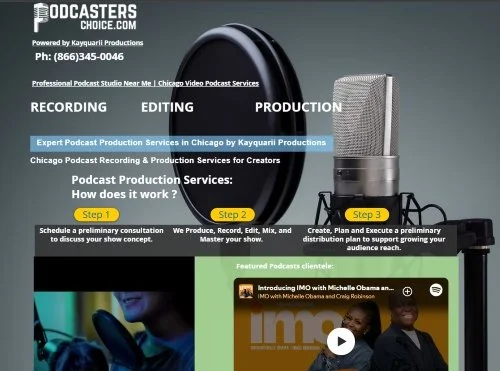Image resolution: width=500 pixels, height=371 pixels.
Task: Open the RECORDING menu item
Action: tap(69, 107)
